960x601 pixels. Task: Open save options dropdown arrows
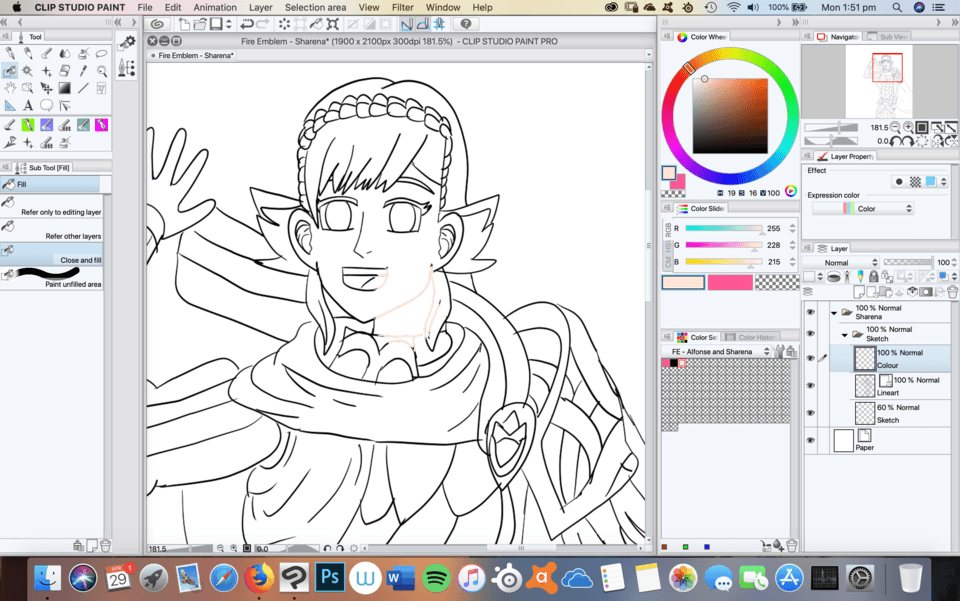229,24
